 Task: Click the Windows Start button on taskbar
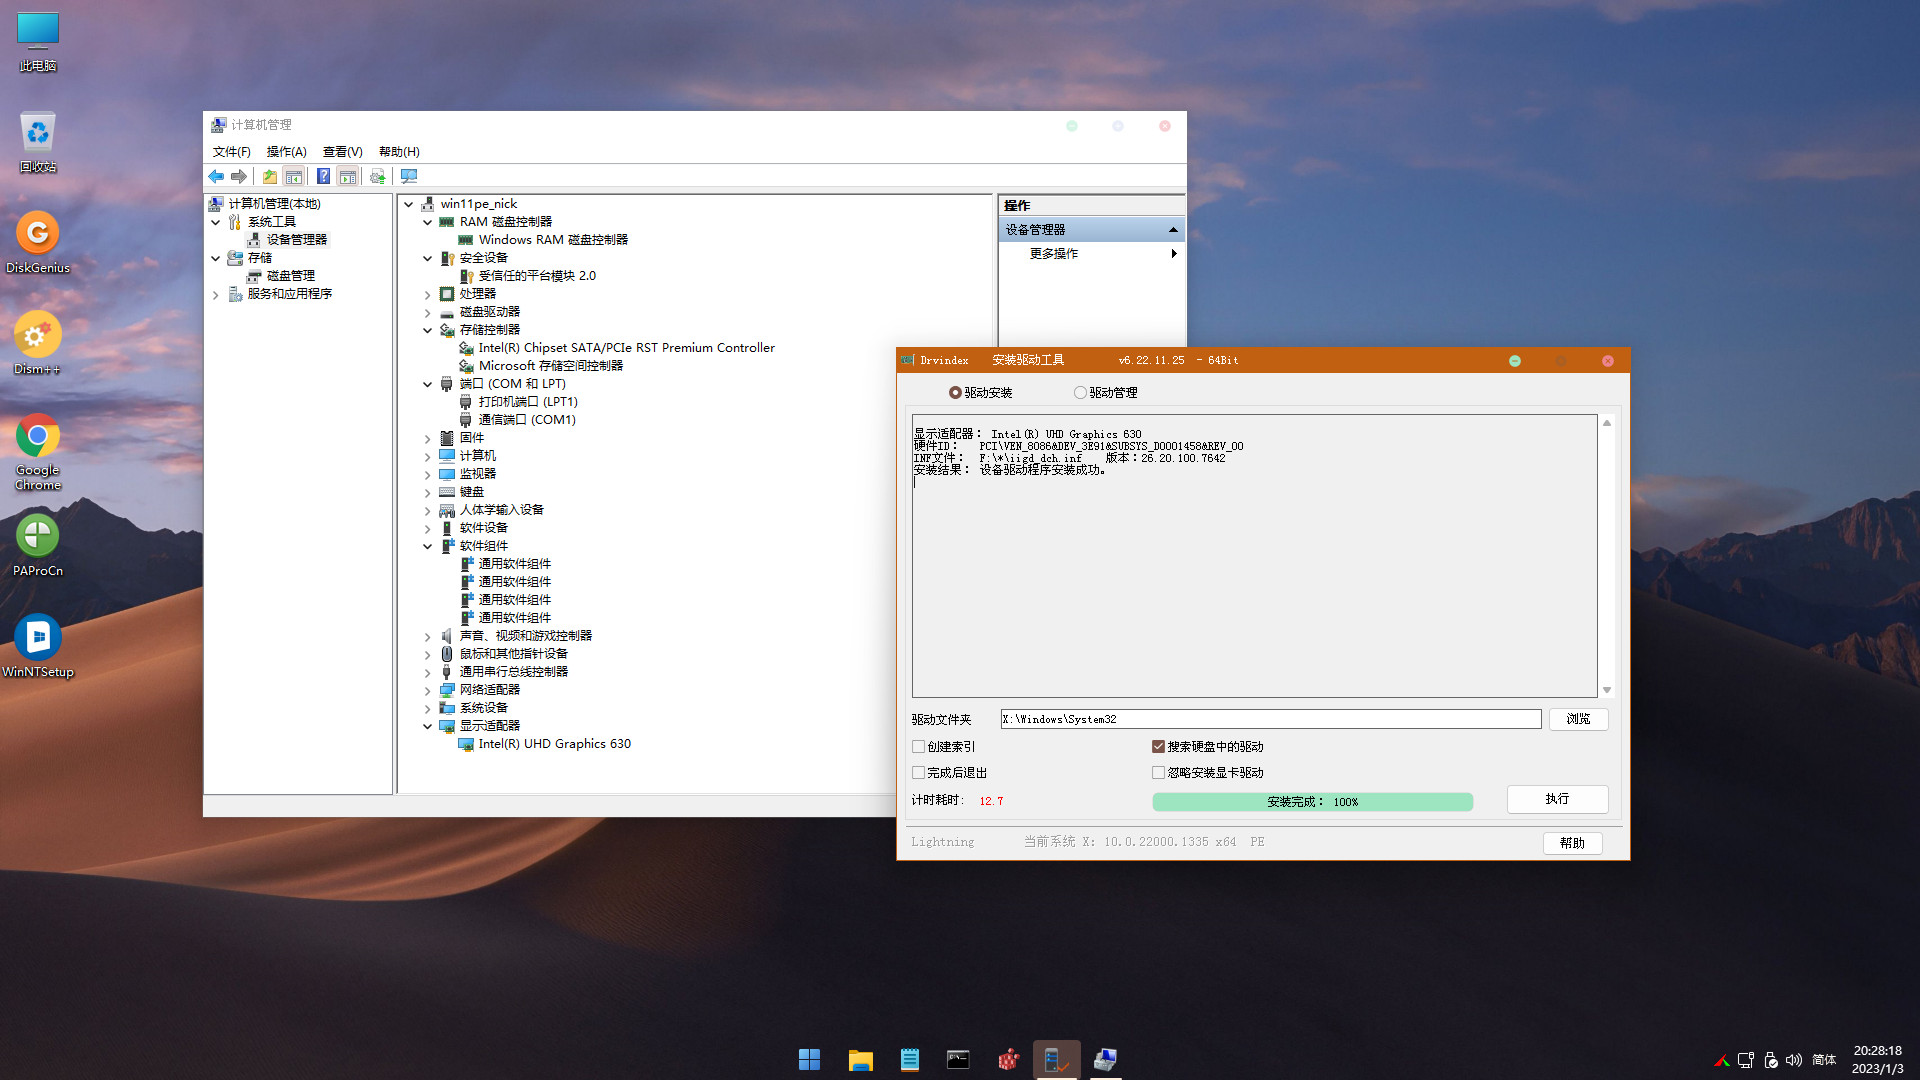809,1059
